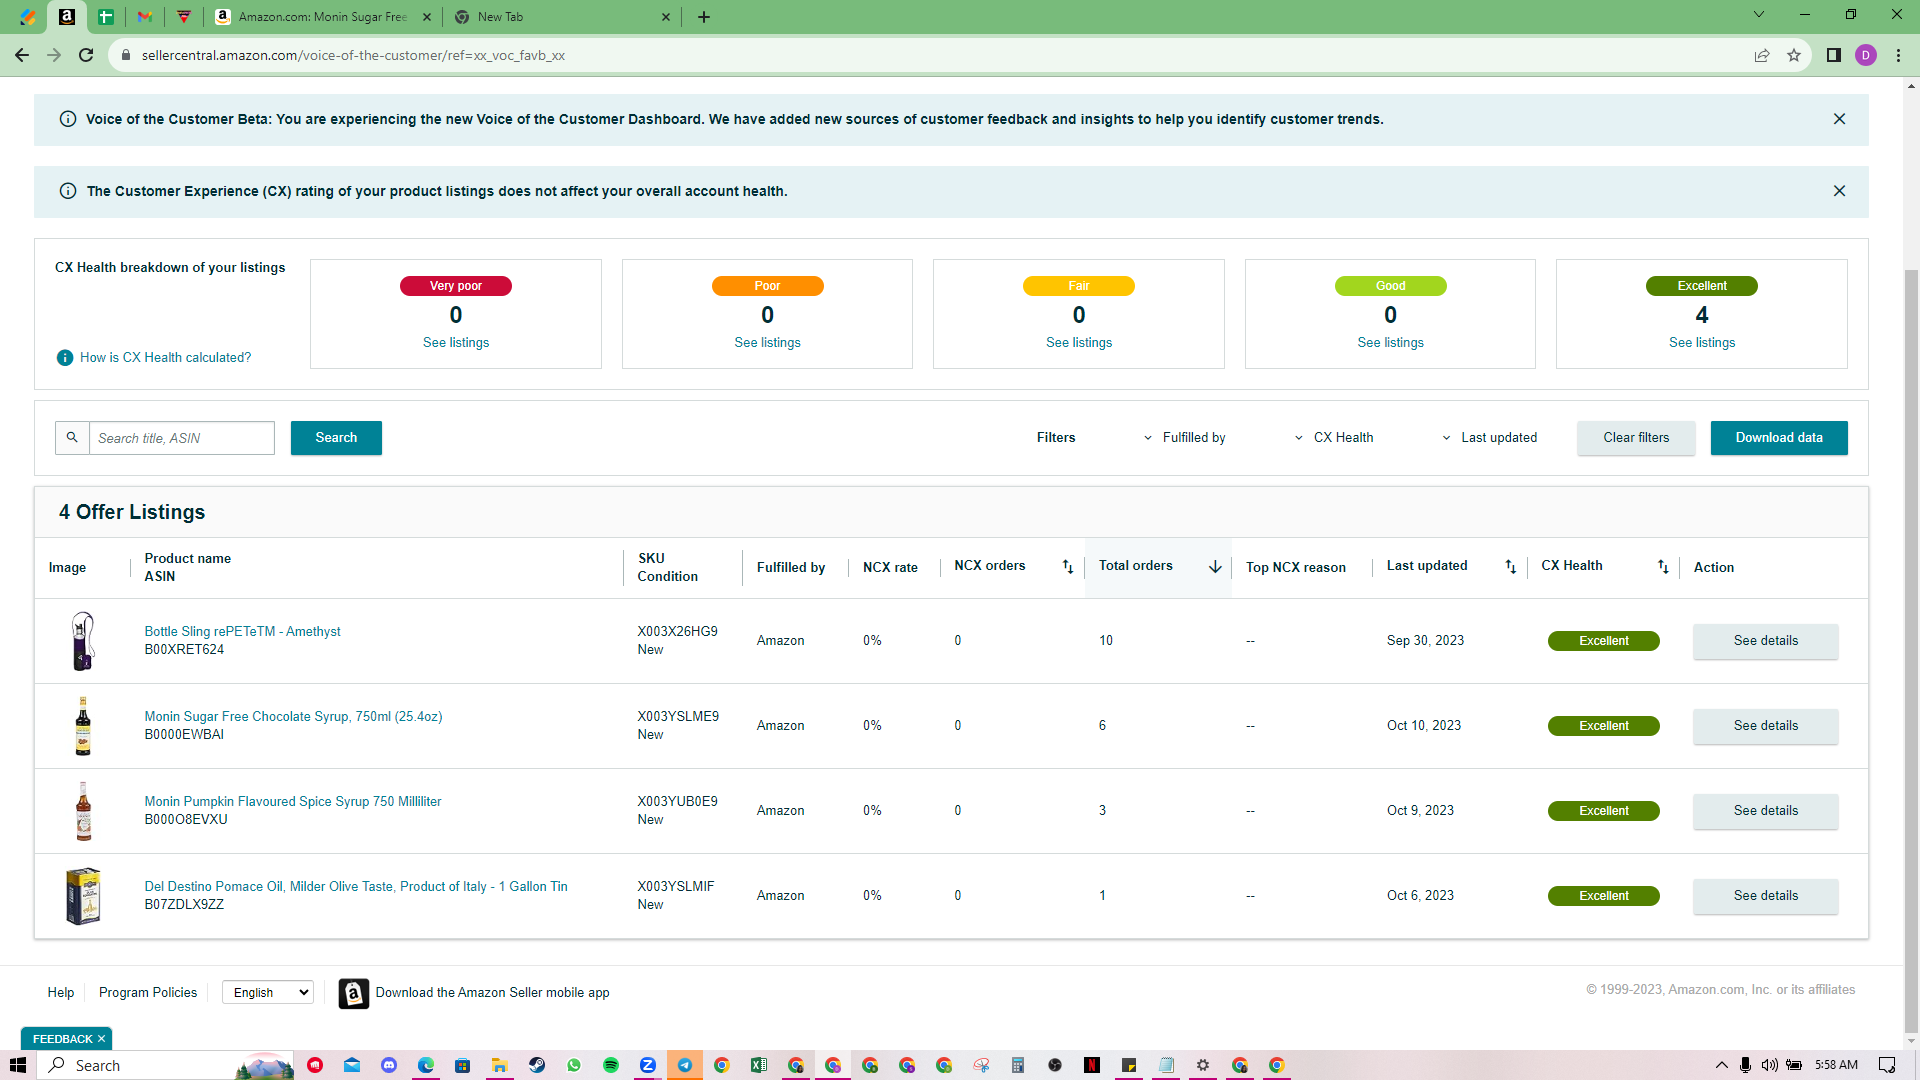Expand the Last updated filter dropdown
Image resolution: width=1920 pixels, height=1080 pixels.
coord(1489,438)
